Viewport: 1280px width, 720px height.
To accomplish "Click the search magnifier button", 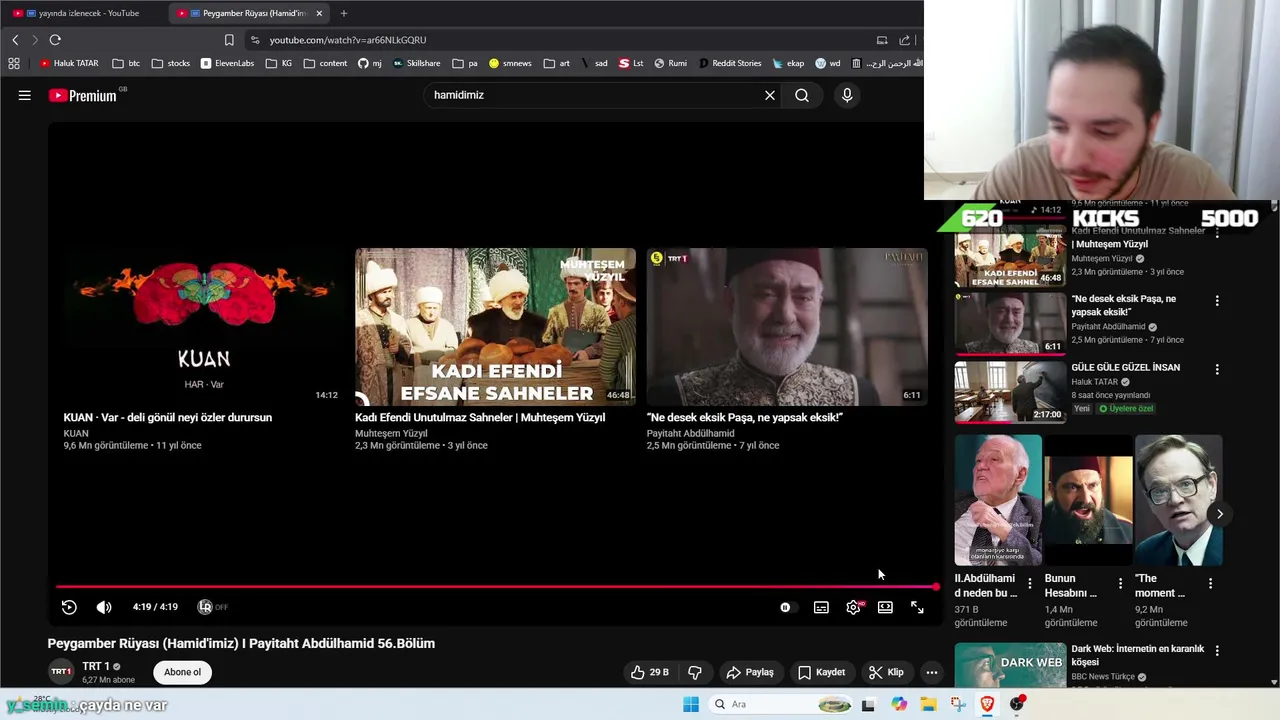I will tap(802, 95).
